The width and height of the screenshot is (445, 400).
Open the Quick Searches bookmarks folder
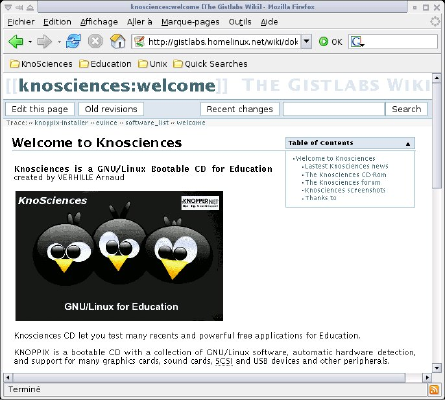(210, 64)
